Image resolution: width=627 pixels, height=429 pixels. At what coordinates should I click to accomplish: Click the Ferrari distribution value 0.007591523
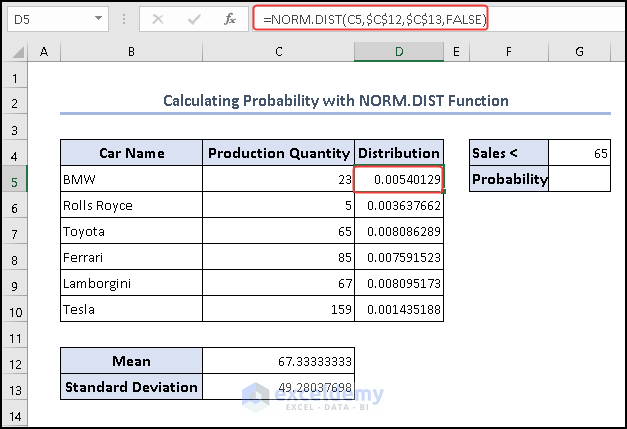pyautogui.click(x=399, y=257)
